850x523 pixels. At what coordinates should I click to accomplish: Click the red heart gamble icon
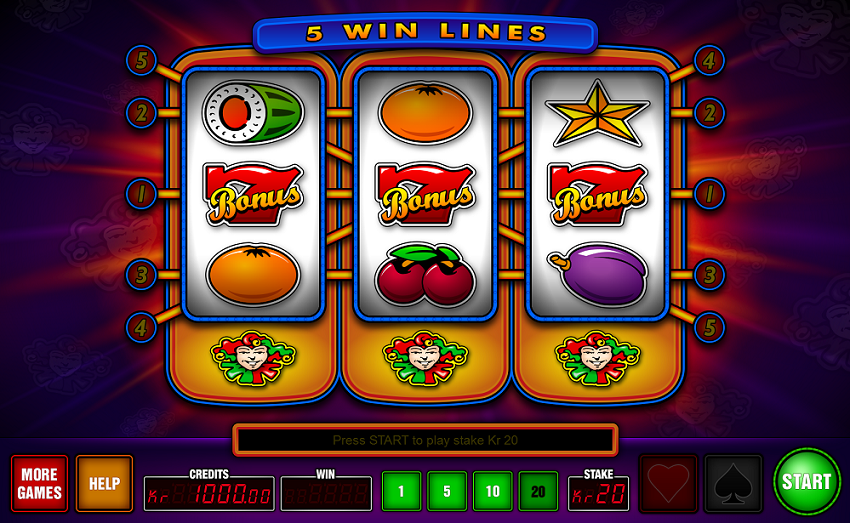click(668, 483)
